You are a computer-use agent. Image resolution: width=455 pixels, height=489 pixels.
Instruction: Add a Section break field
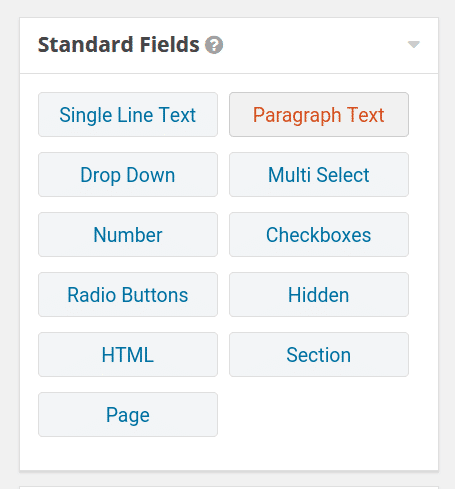pyautogui.click(x=319, y=355)
